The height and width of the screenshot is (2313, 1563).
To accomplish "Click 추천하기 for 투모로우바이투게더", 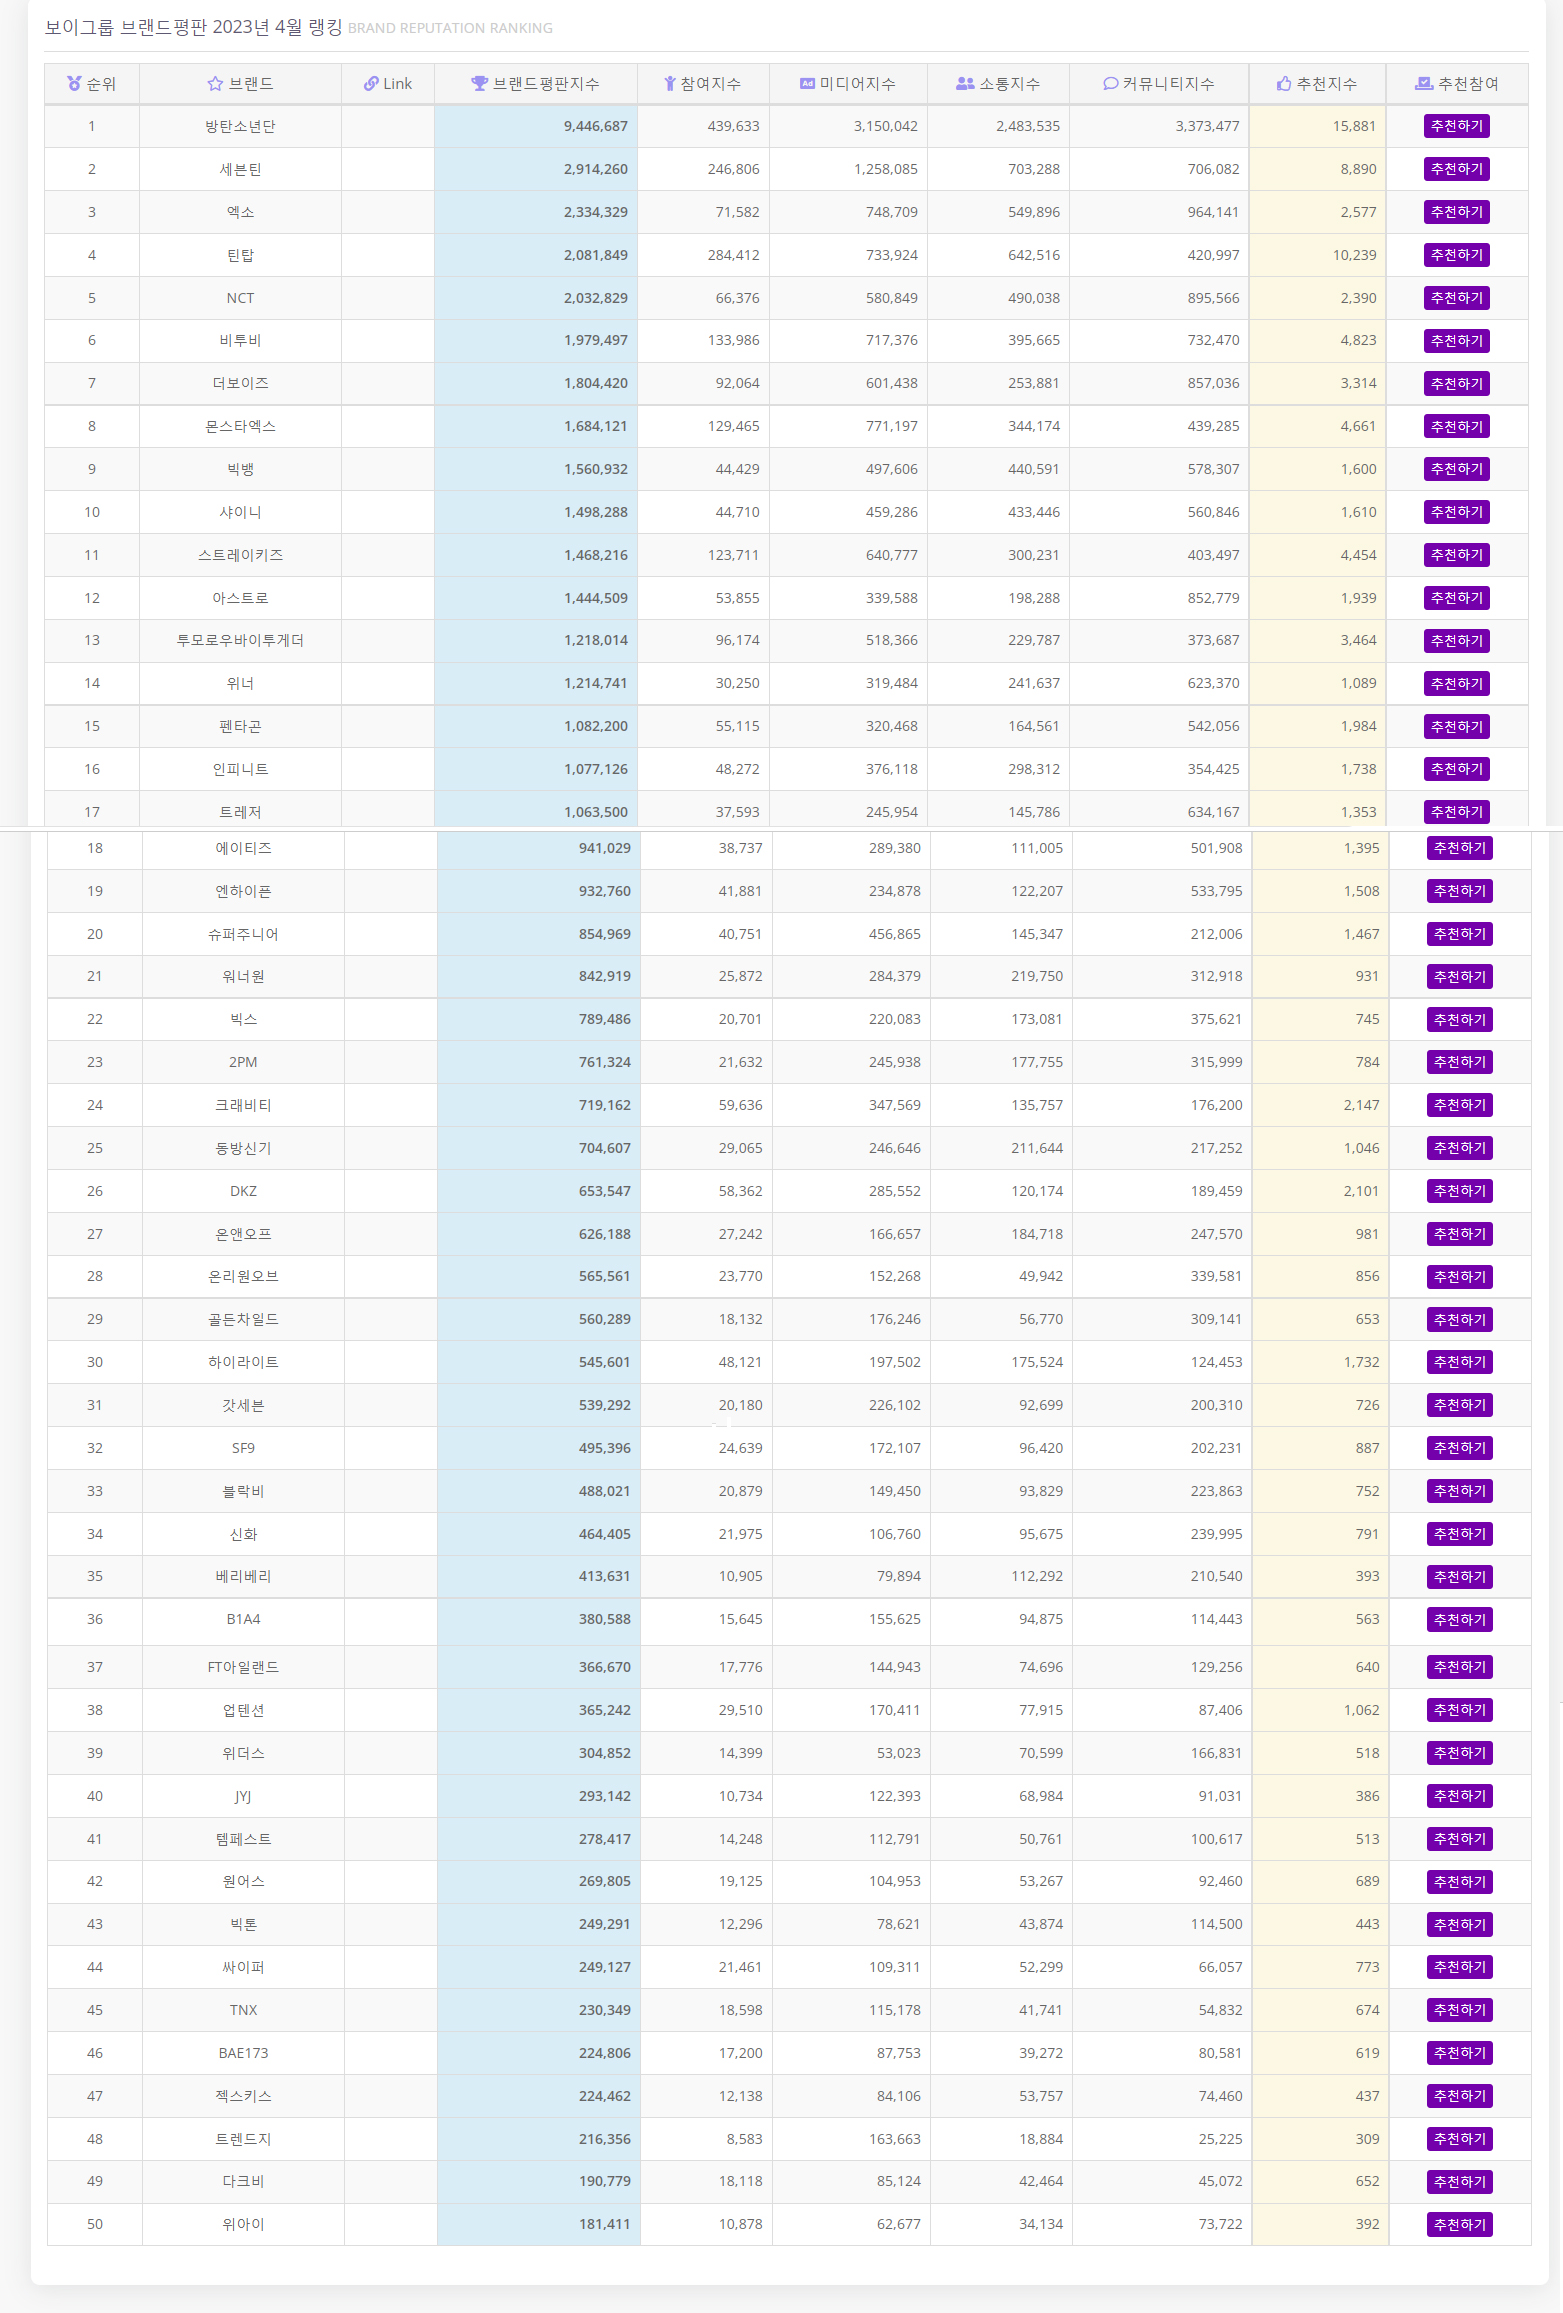I will tap(1457, 641).
